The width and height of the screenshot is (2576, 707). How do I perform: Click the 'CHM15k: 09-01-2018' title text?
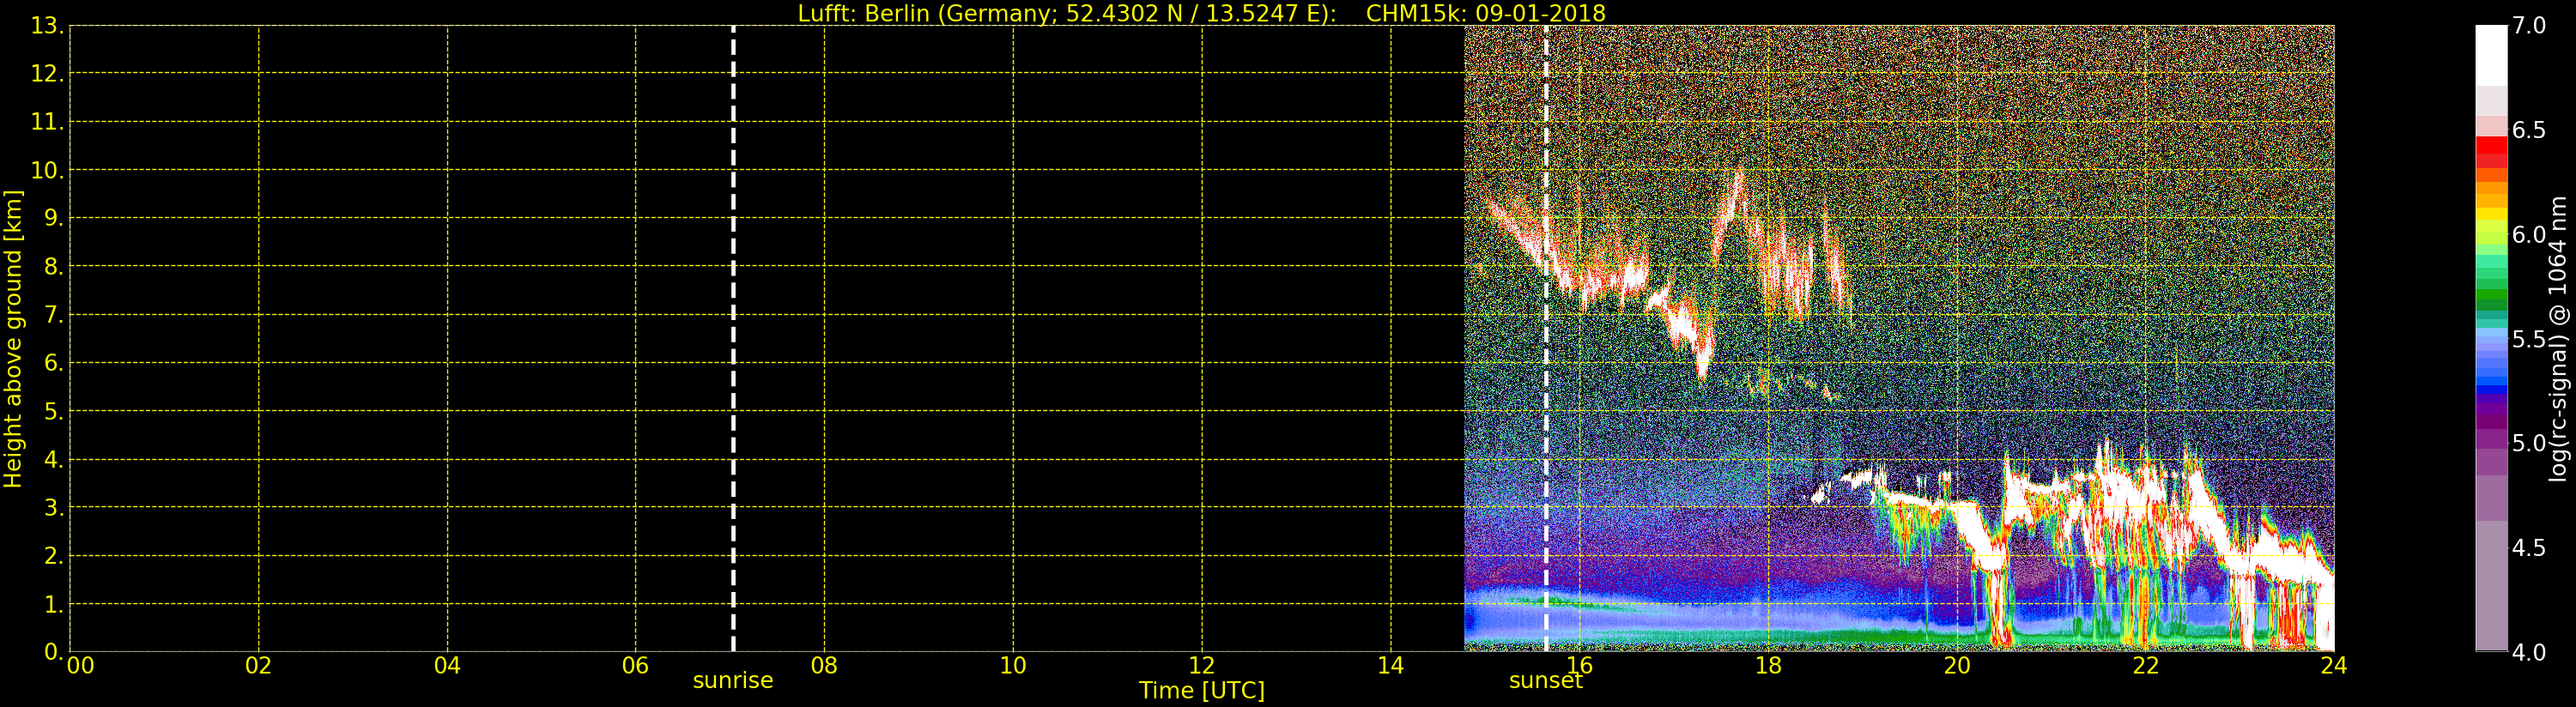coord(1485,13)
